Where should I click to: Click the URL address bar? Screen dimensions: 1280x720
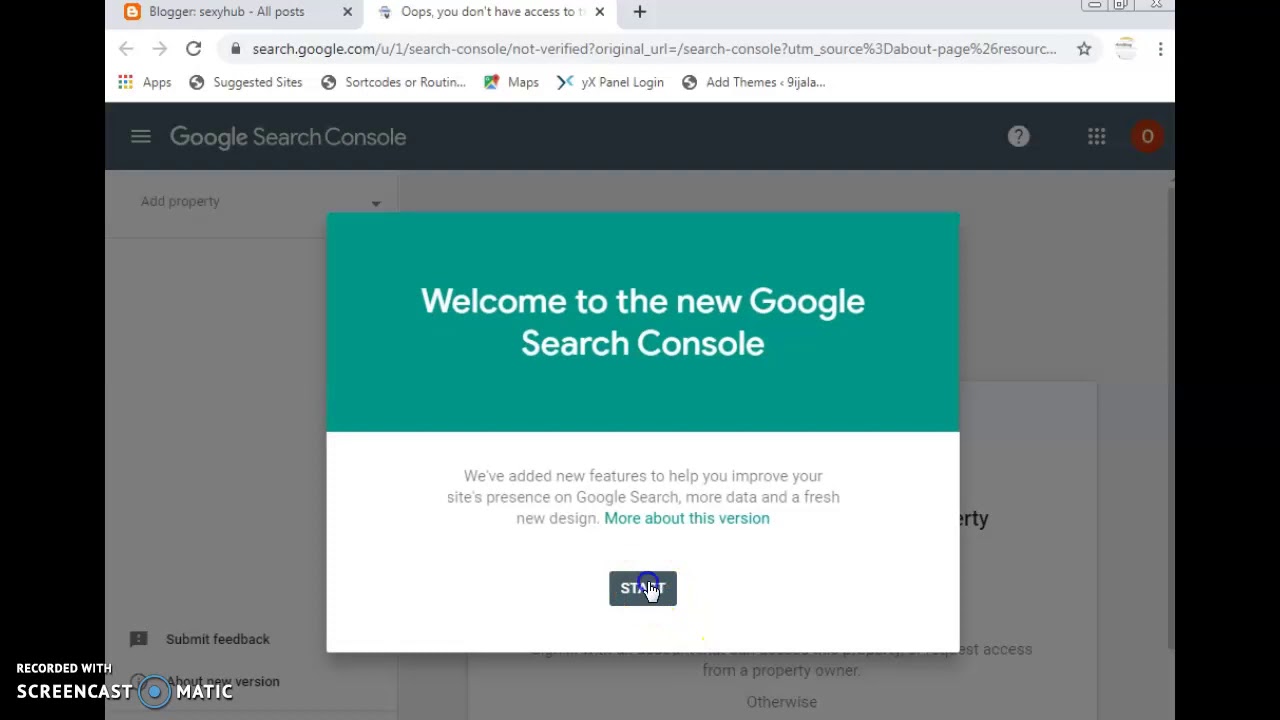pos(654,49)
